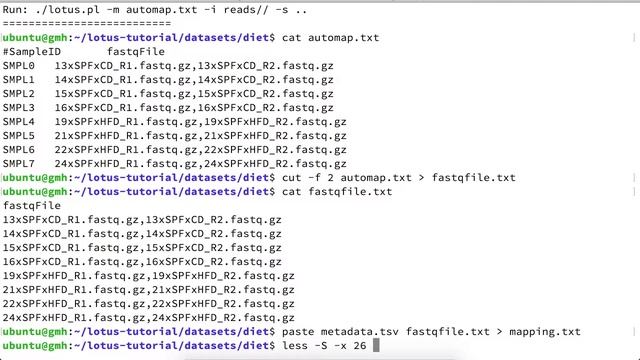Click the output line starting with 24xSPFxHFD_R1.fastq.gz
Screen dimensions: 640x360
click(x=149, y=318)
